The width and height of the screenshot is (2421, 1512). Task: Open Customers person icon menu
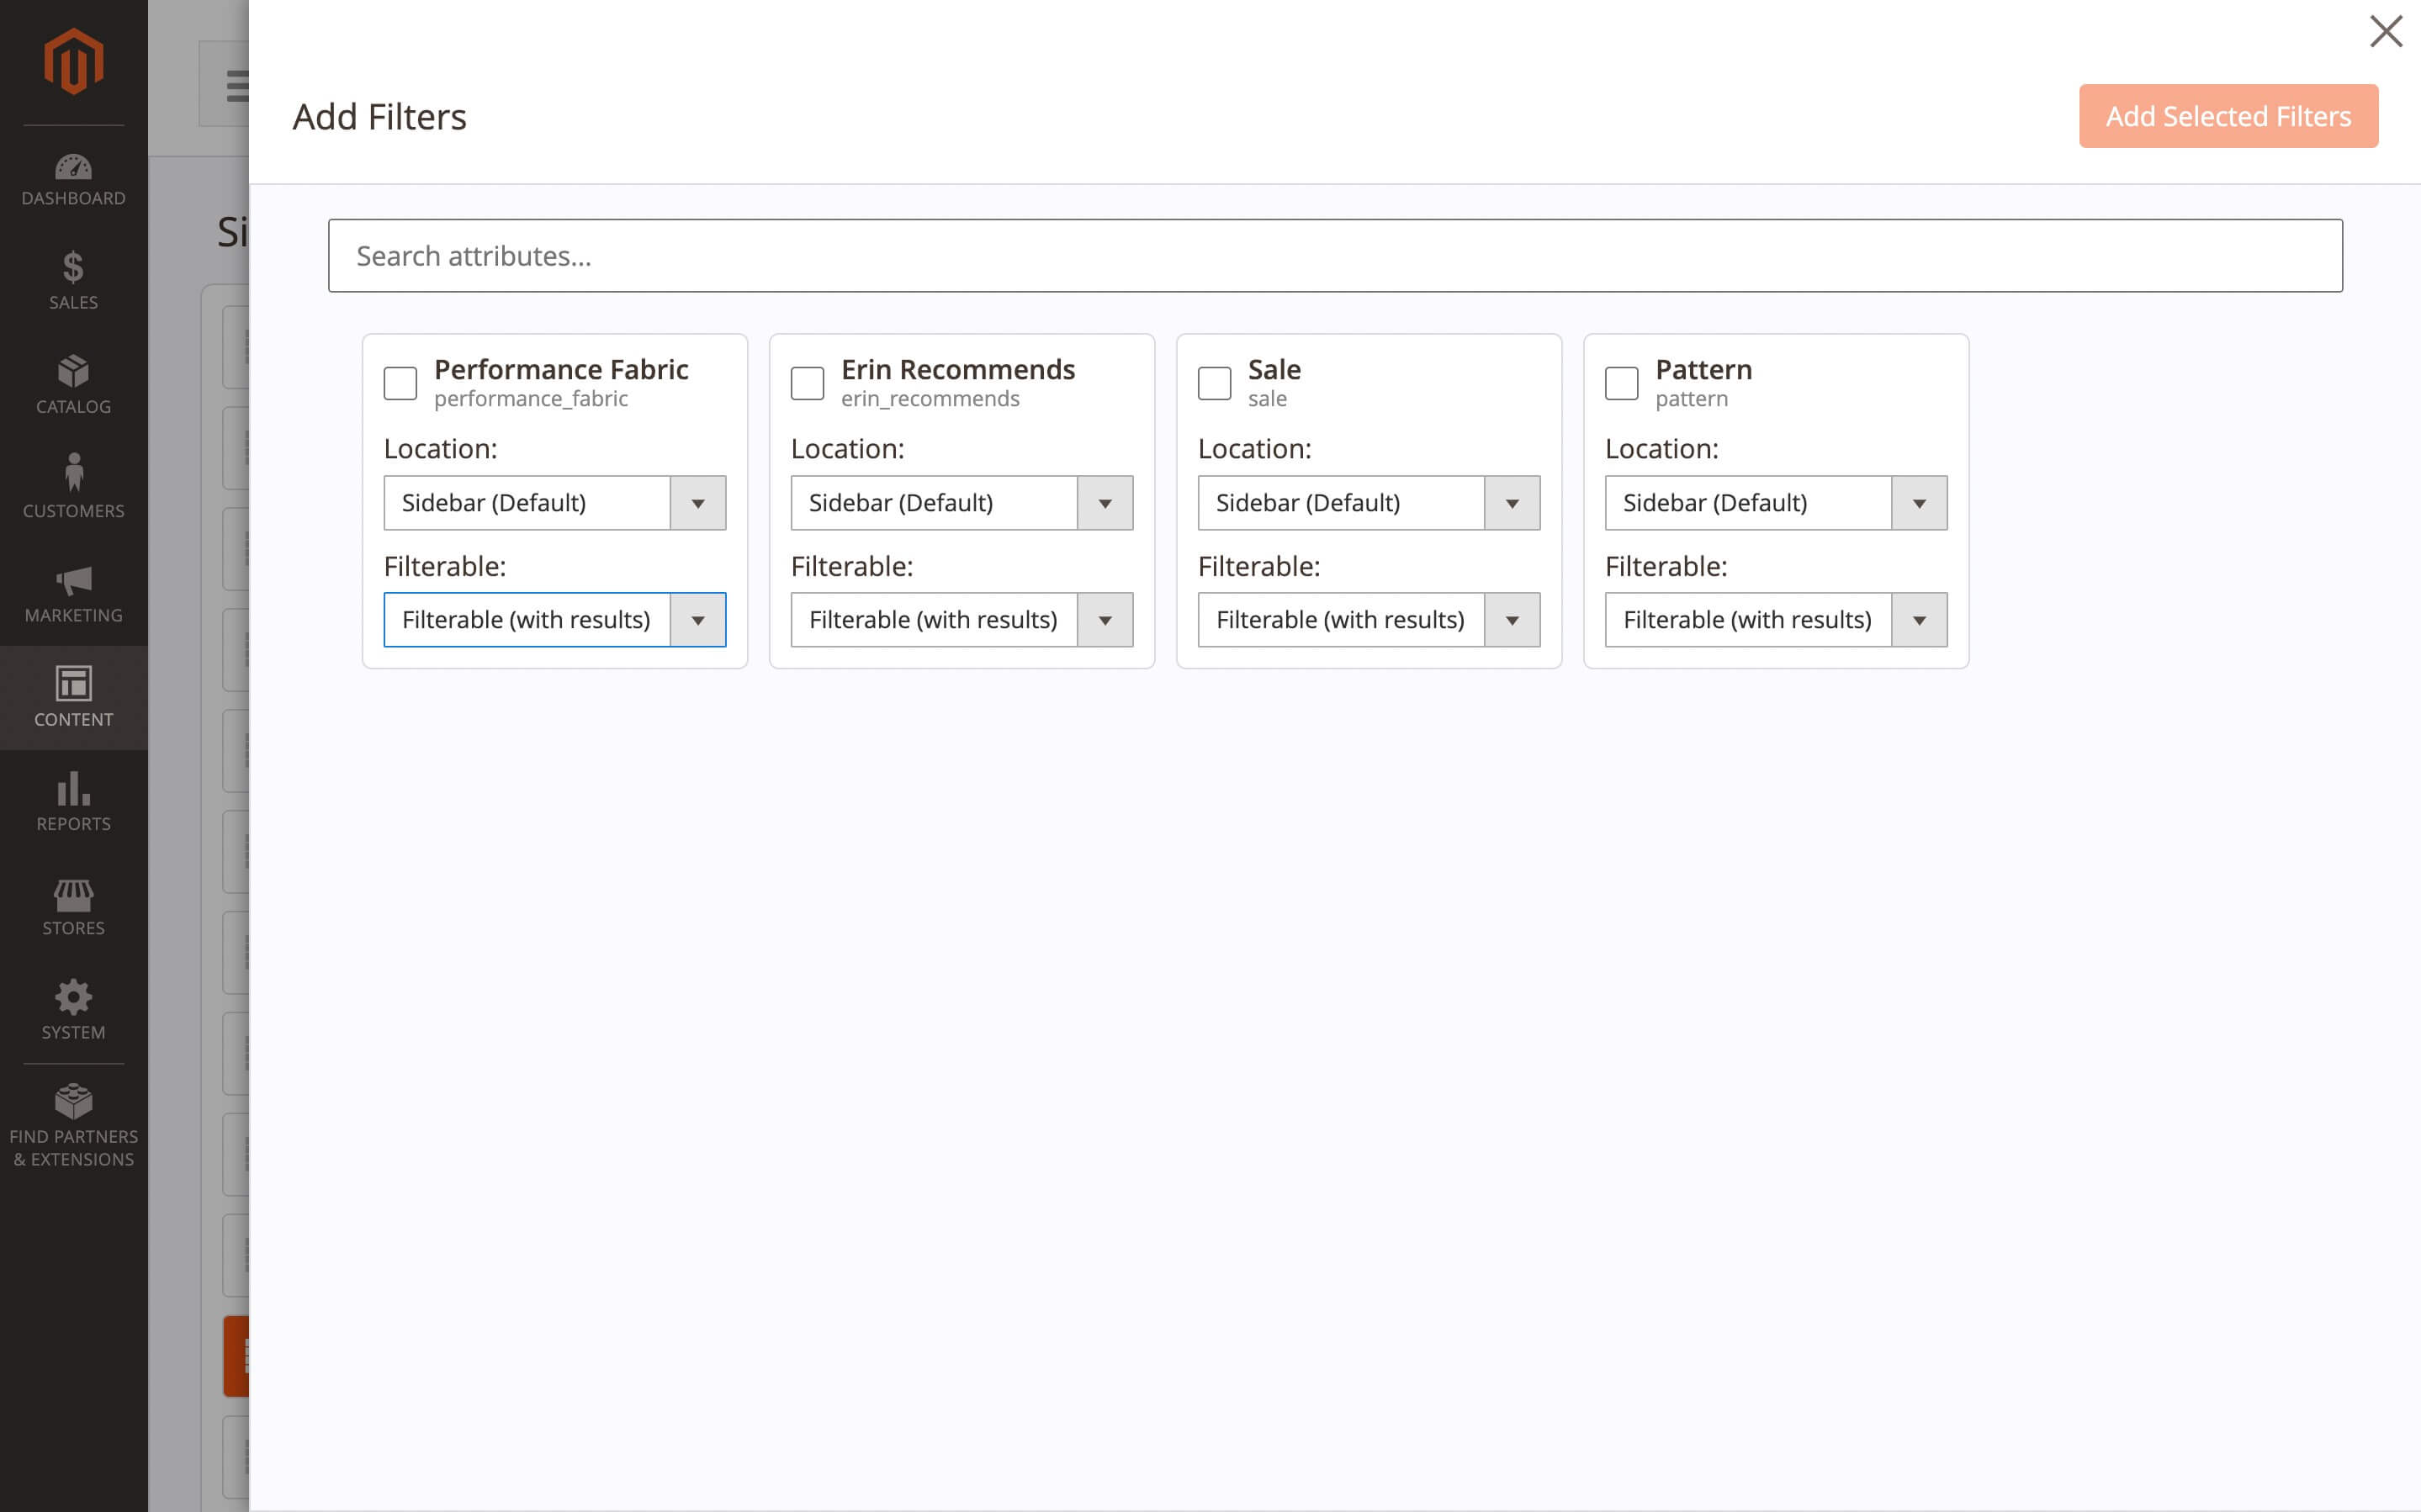[73, 474]
